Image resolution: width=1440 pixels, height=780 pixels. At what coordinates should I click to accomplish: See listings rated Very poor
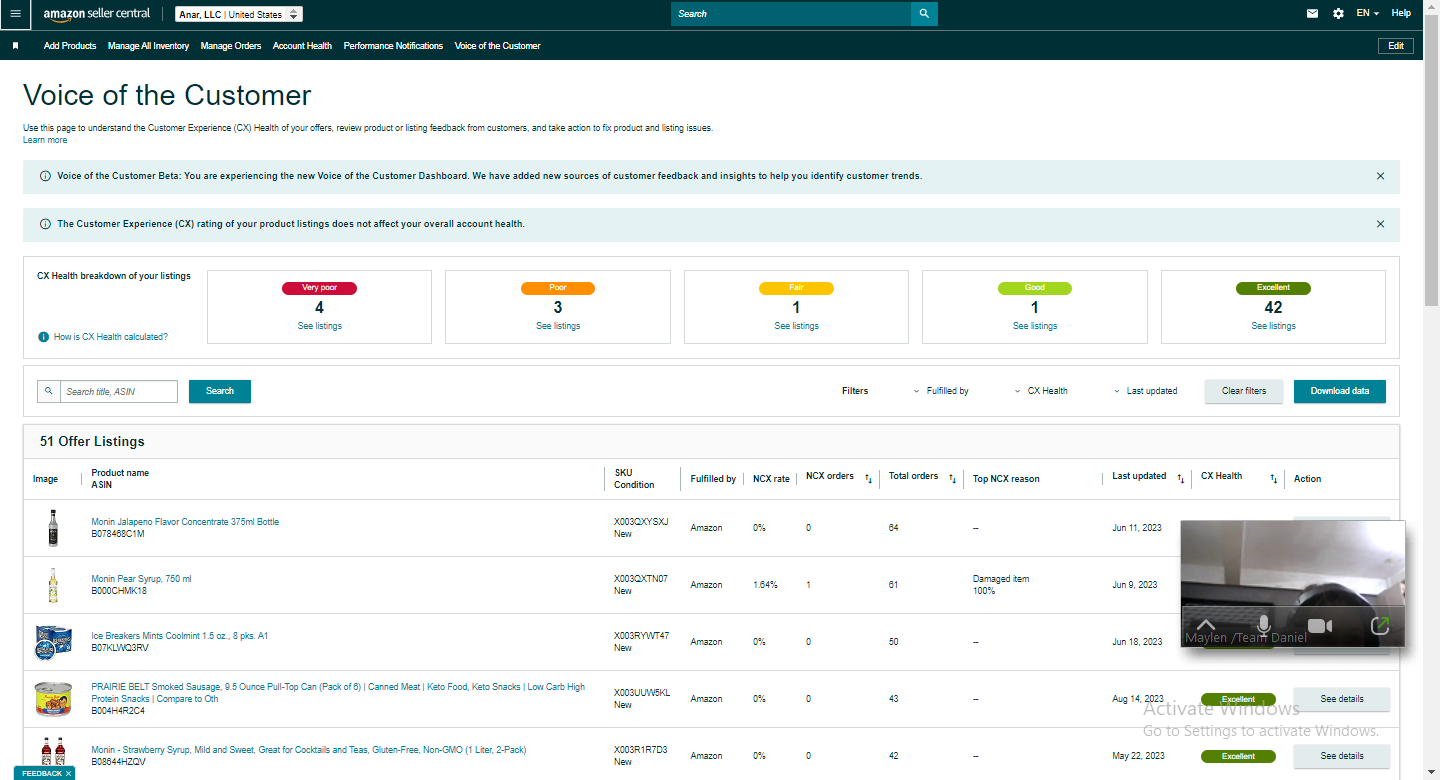pos(320,326)
